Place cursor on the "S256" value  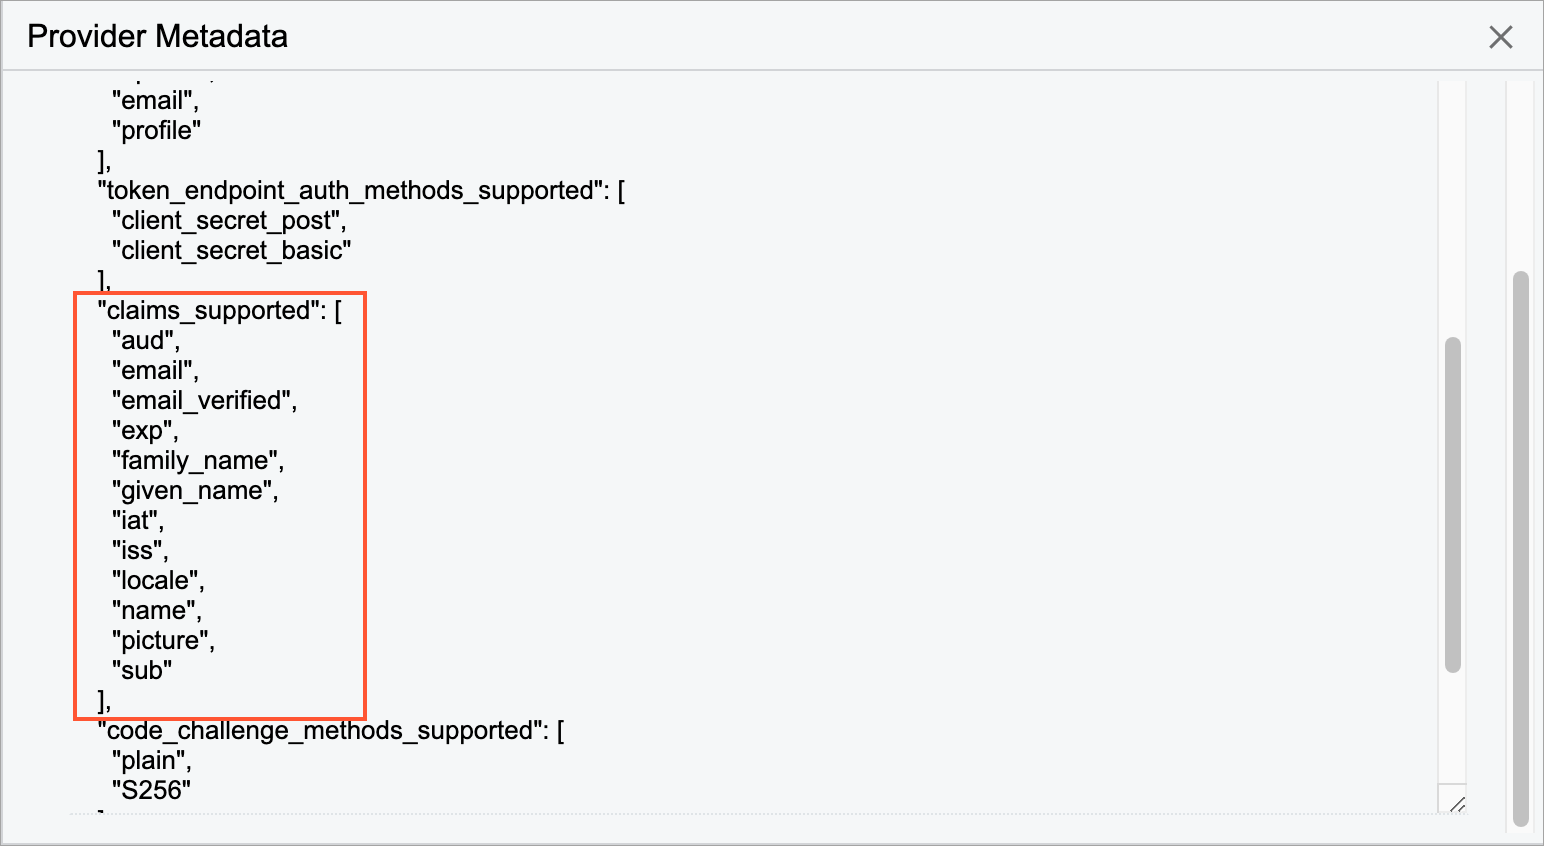151,791
